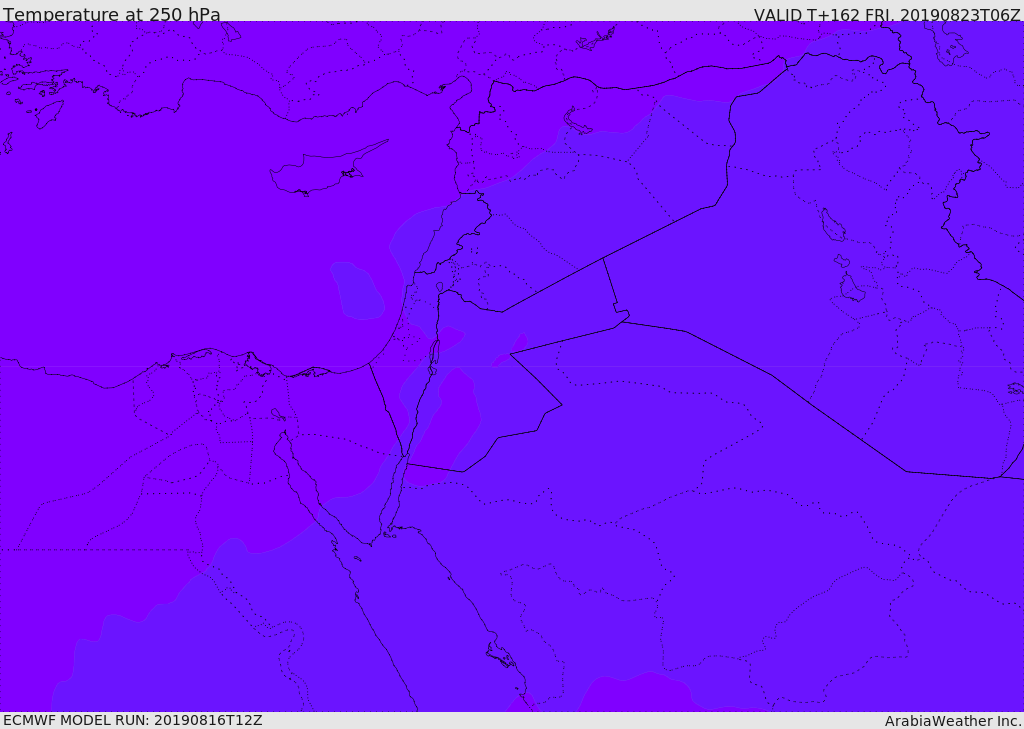Screen dimensions: 1024x729
Task: Click the 'Temperature at 250 hPa' title text
Action: point(112,14)
